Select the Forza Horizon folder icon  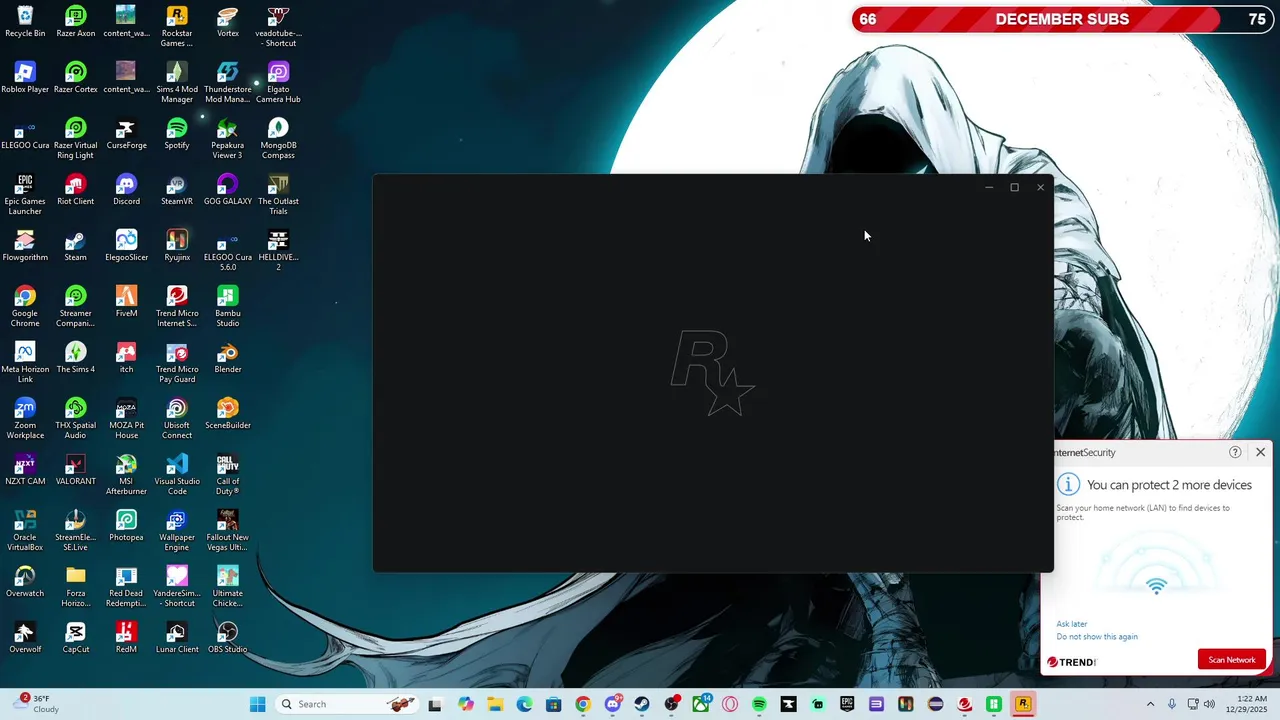point(75,586)
